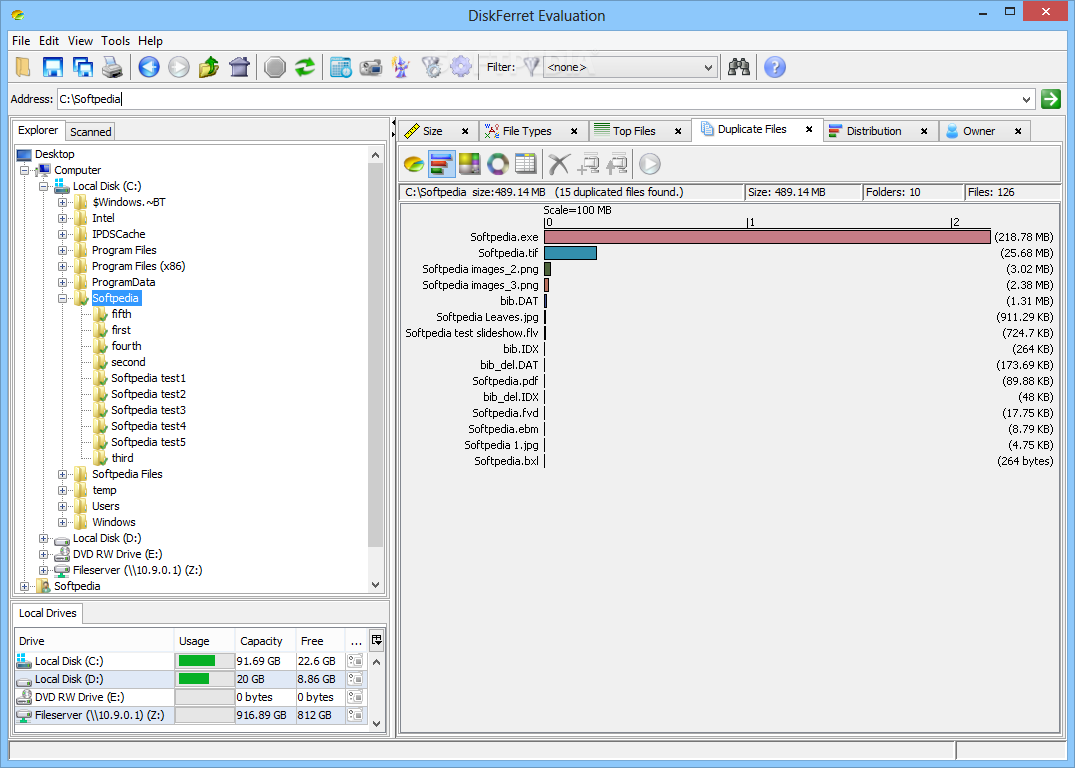Collapse the Local Disk (C:) tree node
This screenshot has width=1075, height=768.
tap(43, 187)
